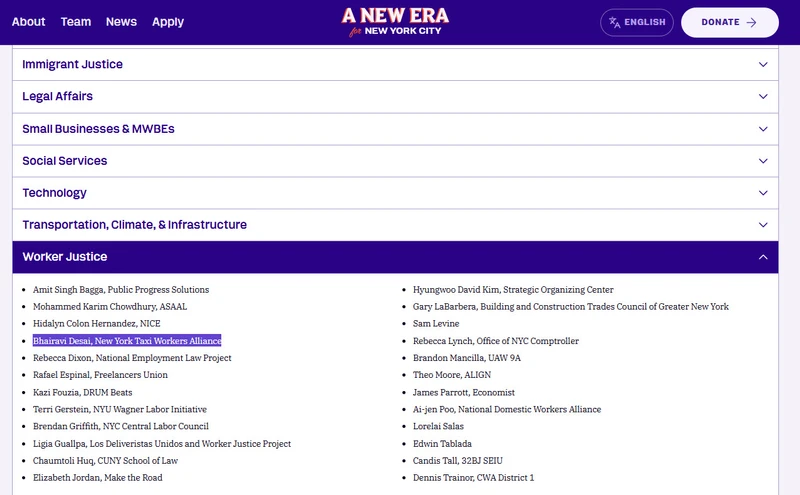Click the translate icon beside English

click(x=614, y=22)
